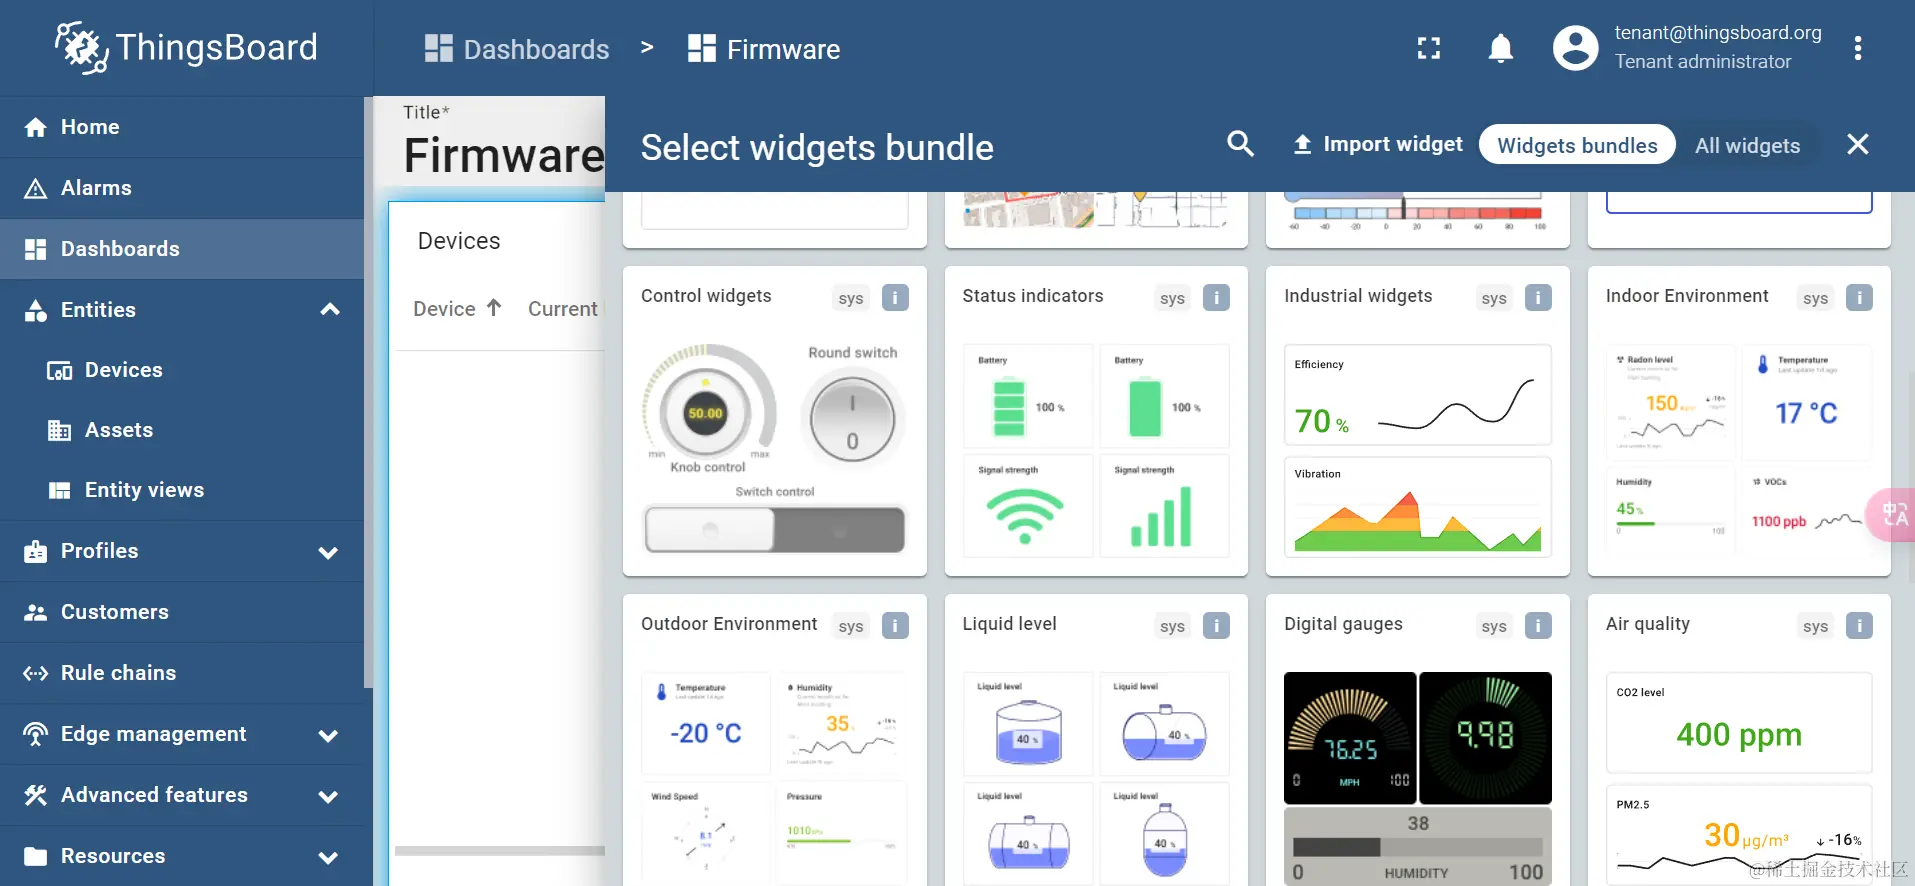Open the notifications bell

pos(1500,48)
